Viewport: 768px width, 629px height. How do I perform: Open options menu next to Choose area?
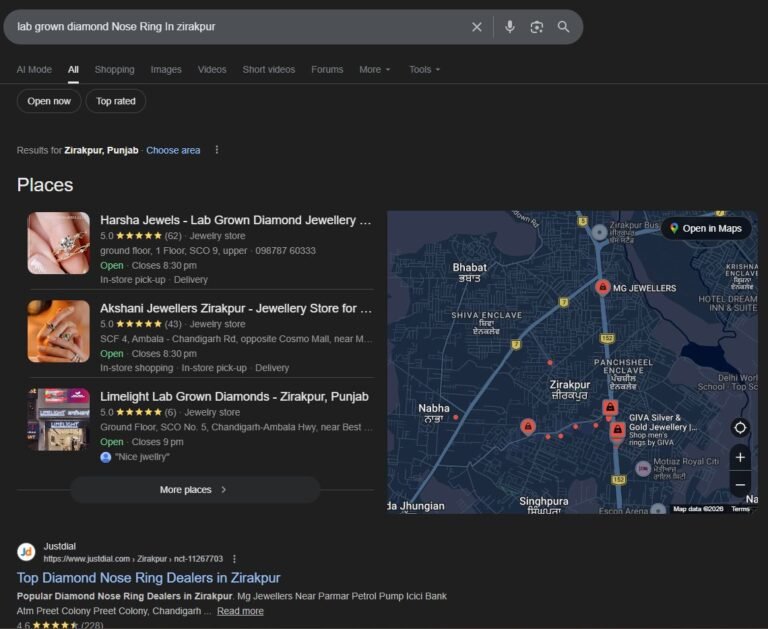[x=217, y=150]
